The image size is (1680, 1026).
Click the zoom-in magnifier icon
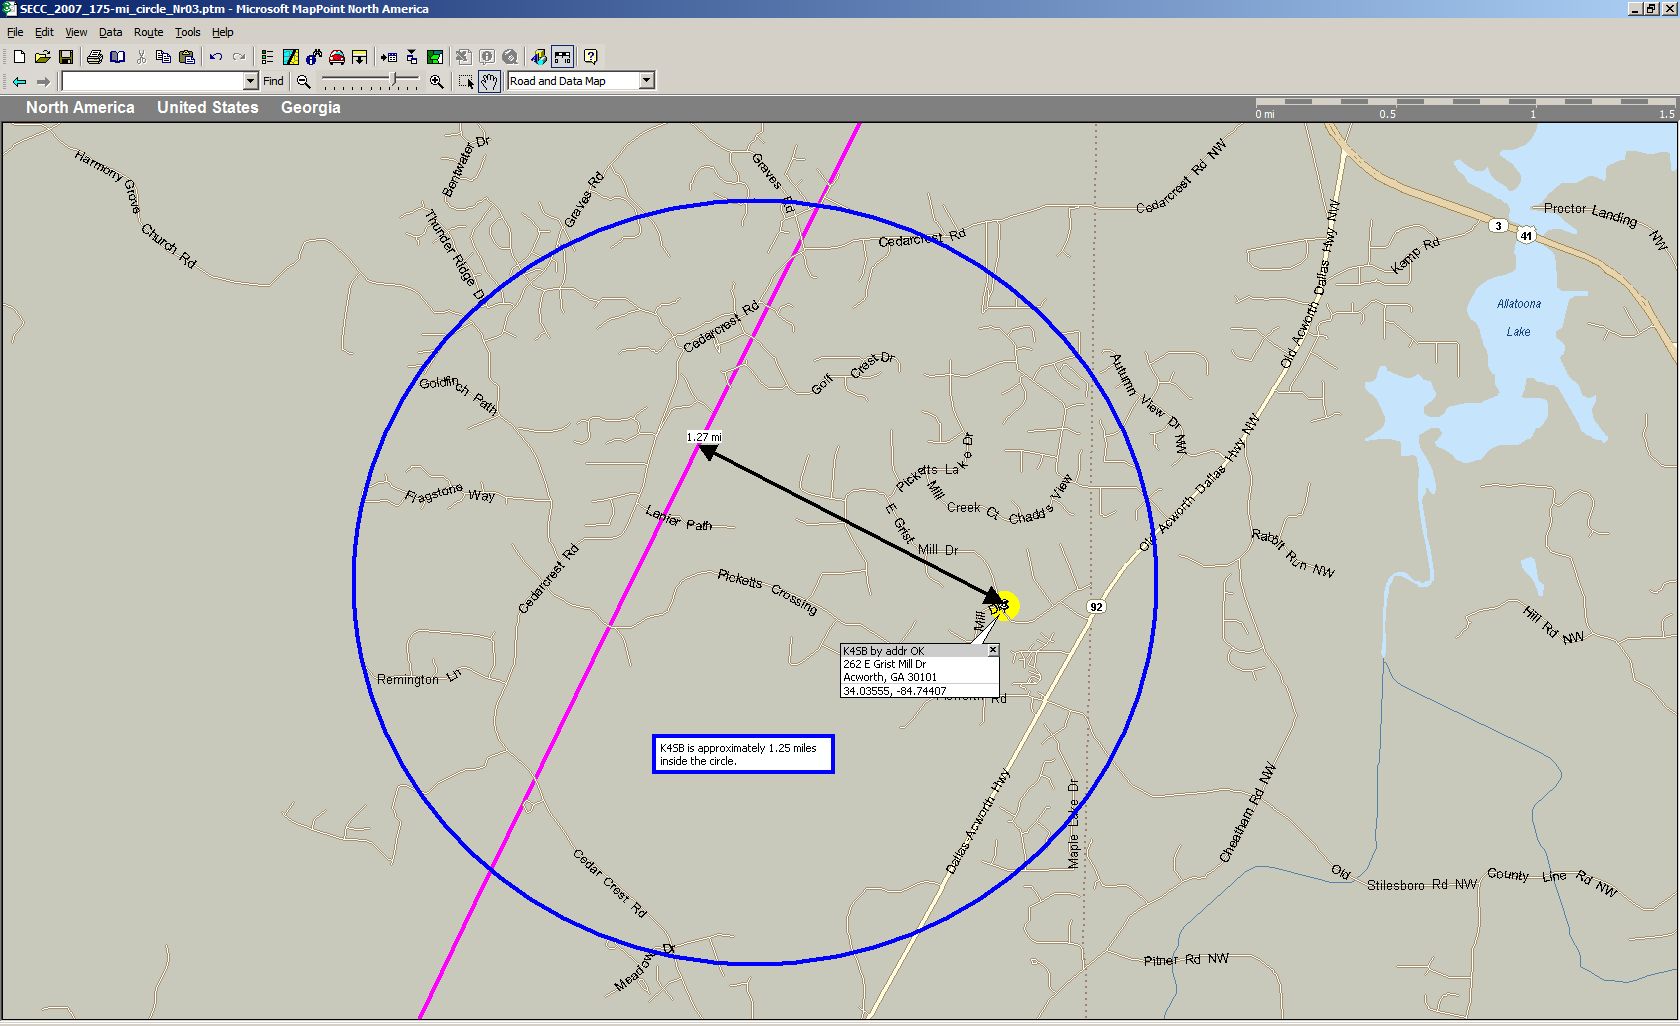tap(436, 81)
